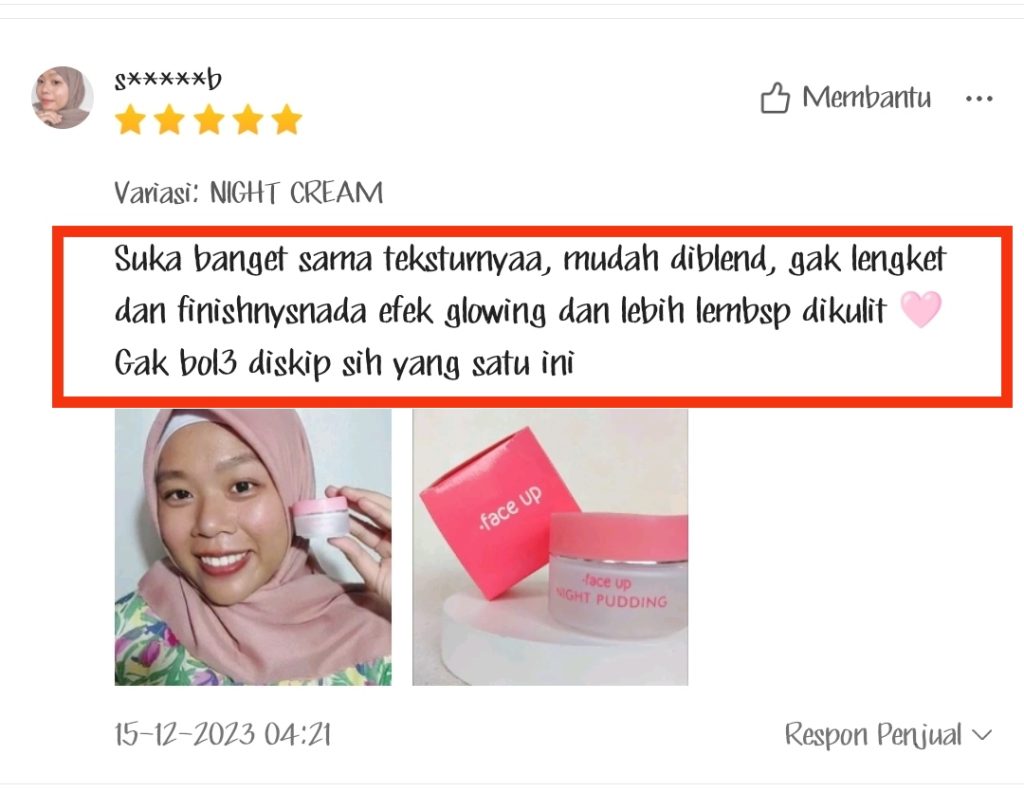The height and width of the screenshot is (792, 1024).
Task: Click the first yellow rating star
Action: pyautogui.click(x=131, y=120)
